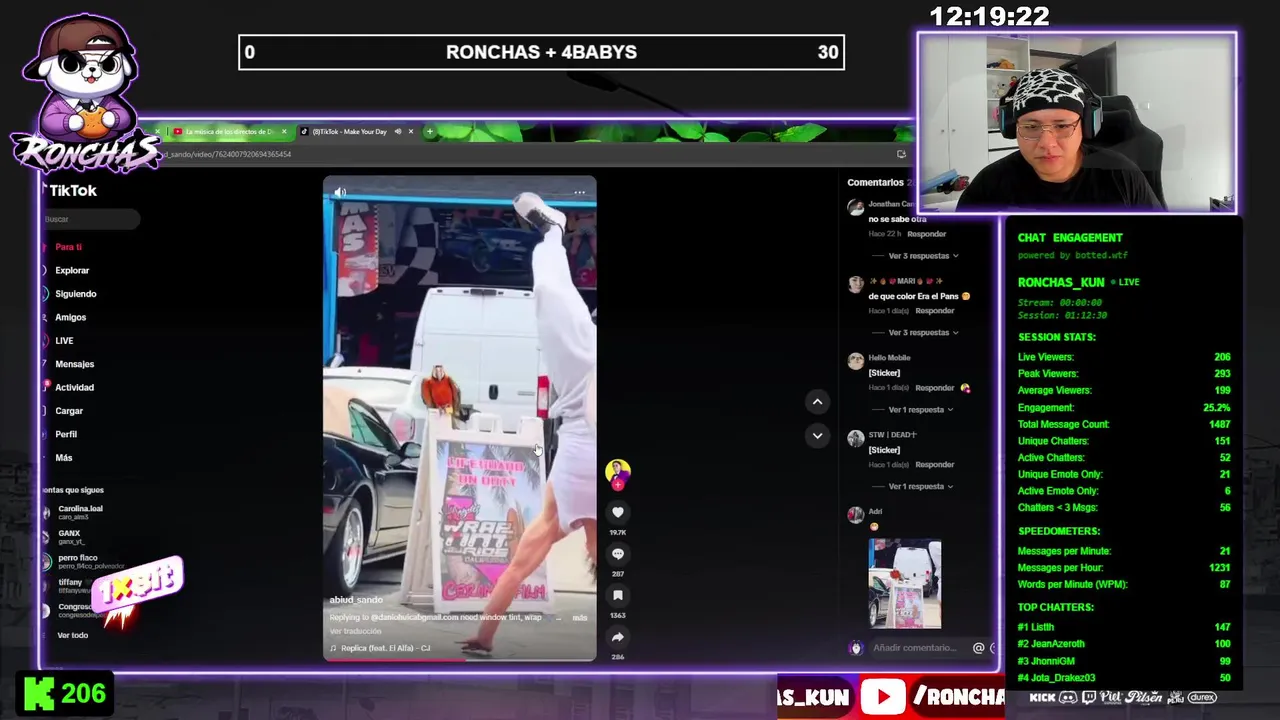Open comments via the speech bubble icon

[x=617, y=554]
